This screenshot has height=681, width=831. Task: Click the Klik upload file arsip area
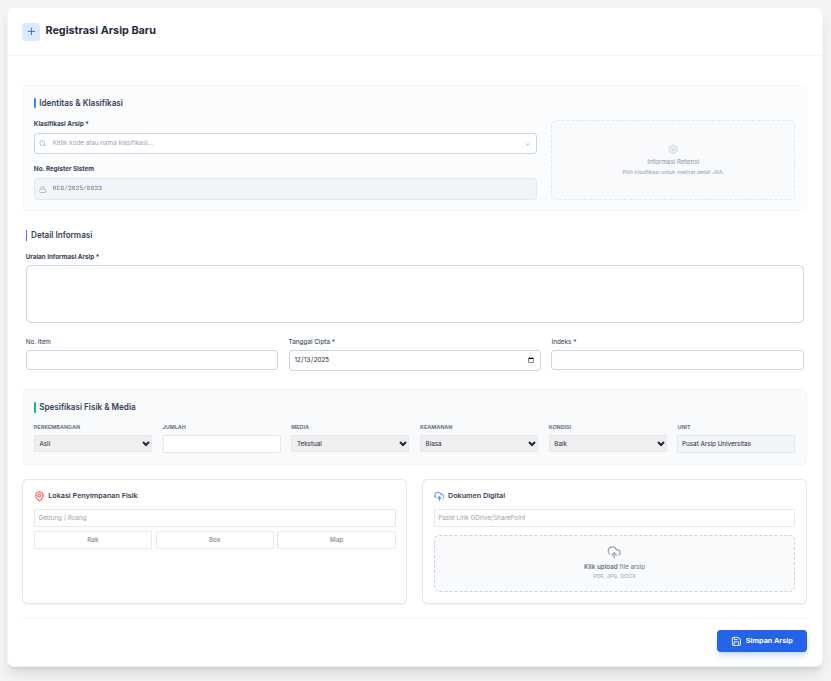pyautogui.click(x=614, y=564)
